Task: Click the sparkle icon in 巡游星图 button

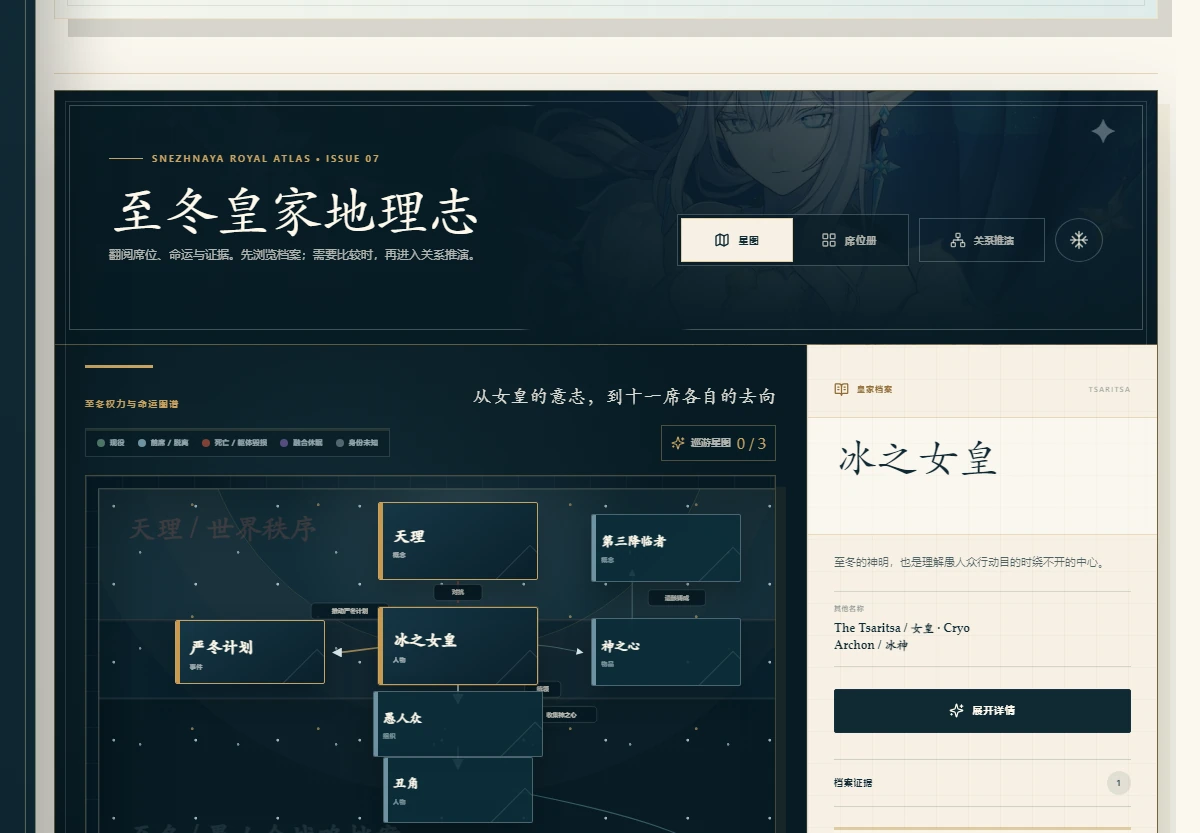Action: [x=678, y=443]
